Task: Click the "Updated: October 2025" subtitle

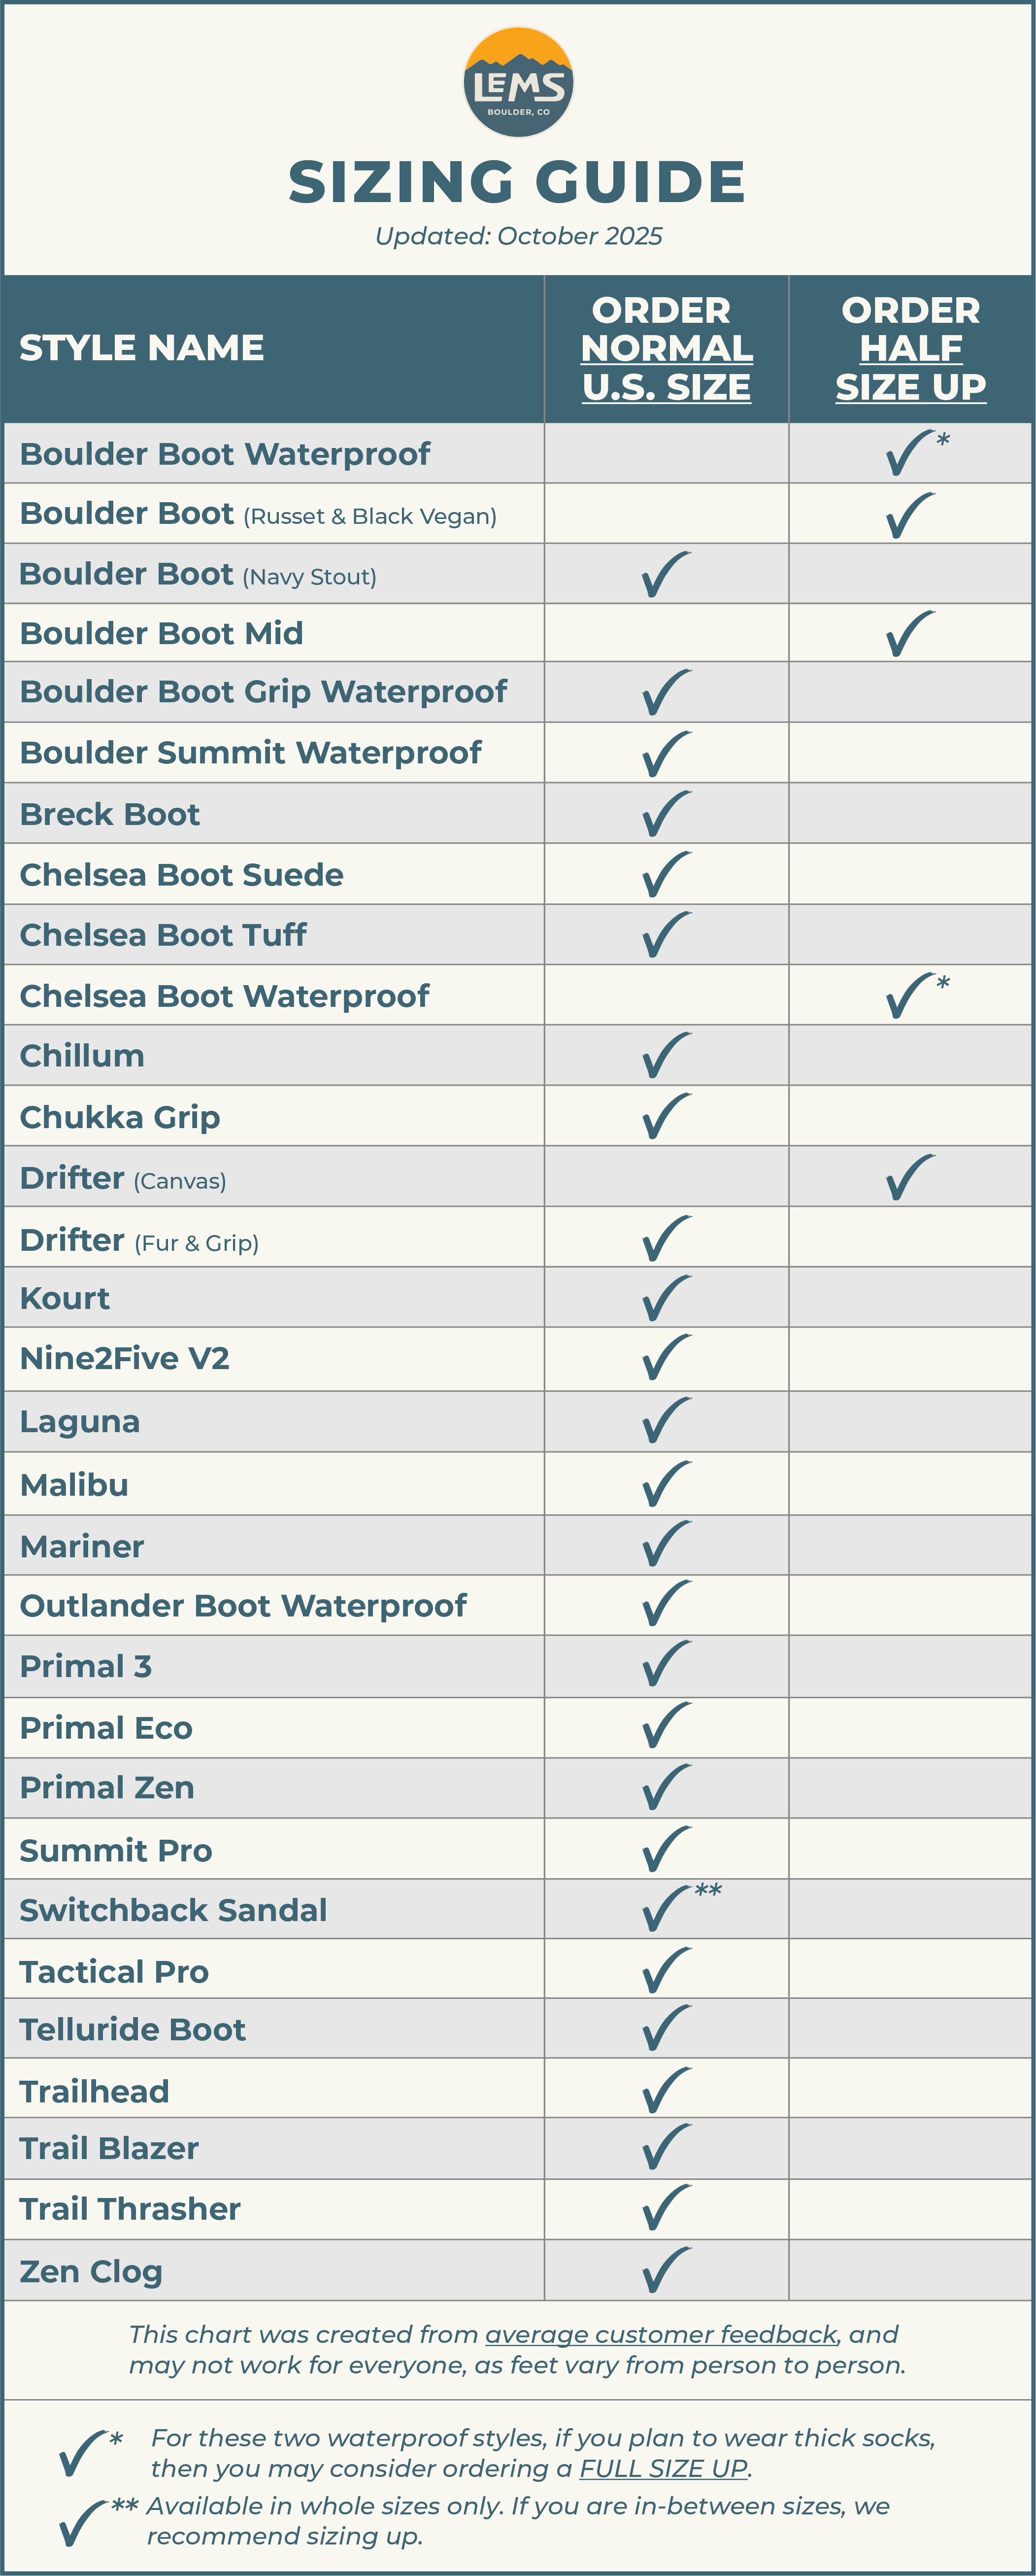Action: (x=518, y=236)
